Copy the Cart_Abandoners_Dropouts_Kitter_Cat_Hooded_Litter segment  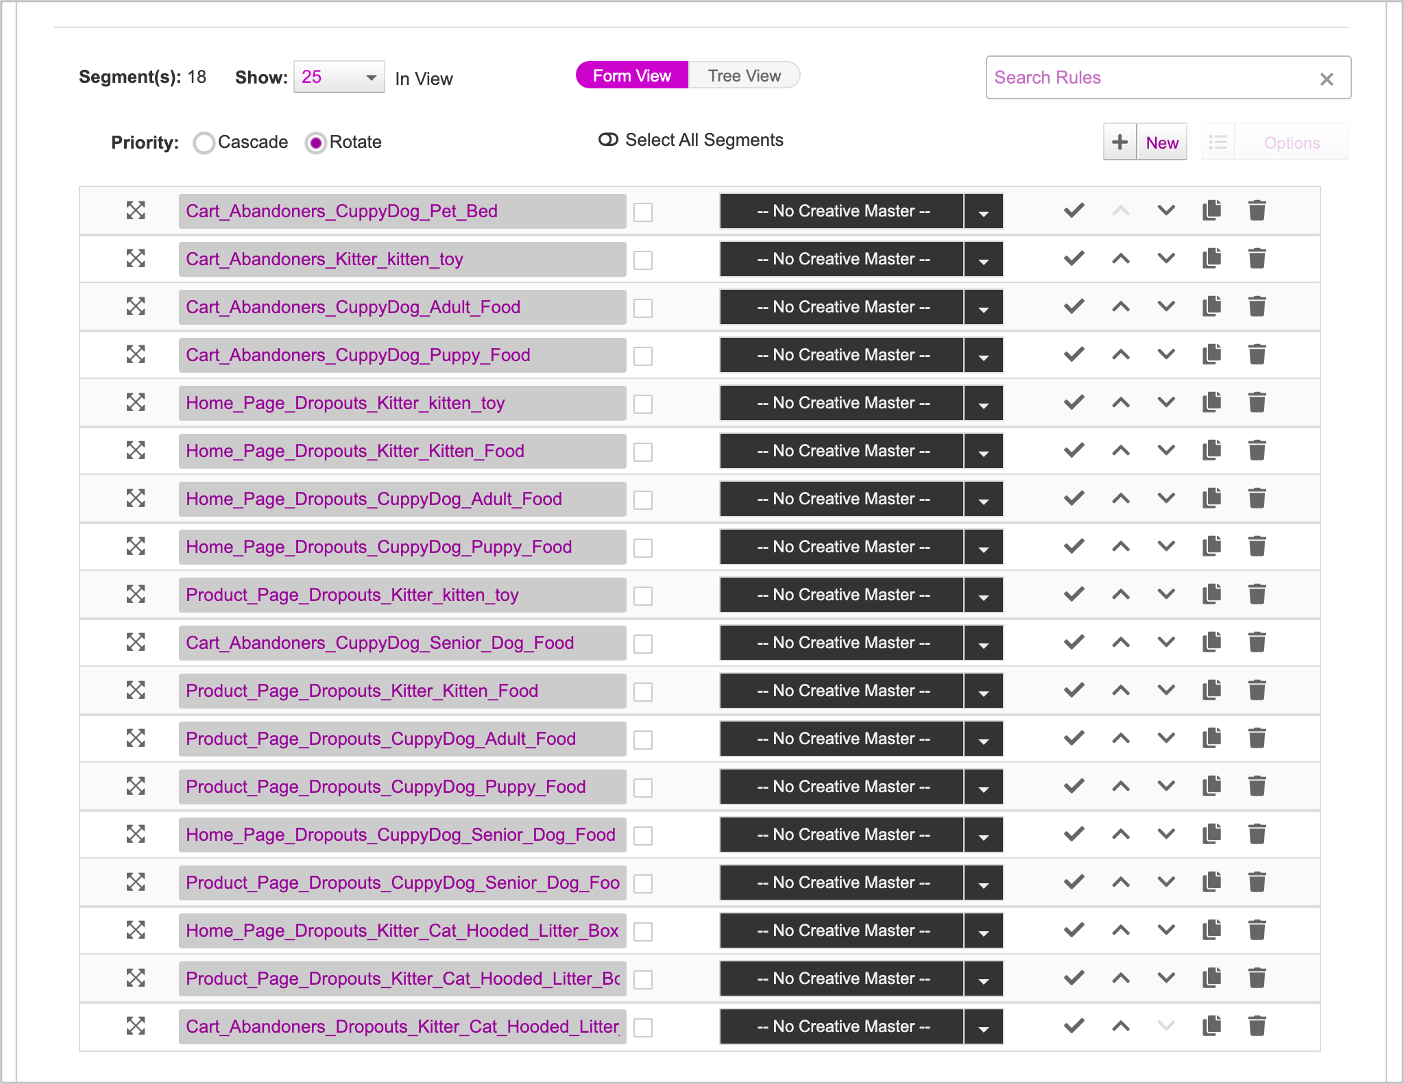coord(1212,1026)
